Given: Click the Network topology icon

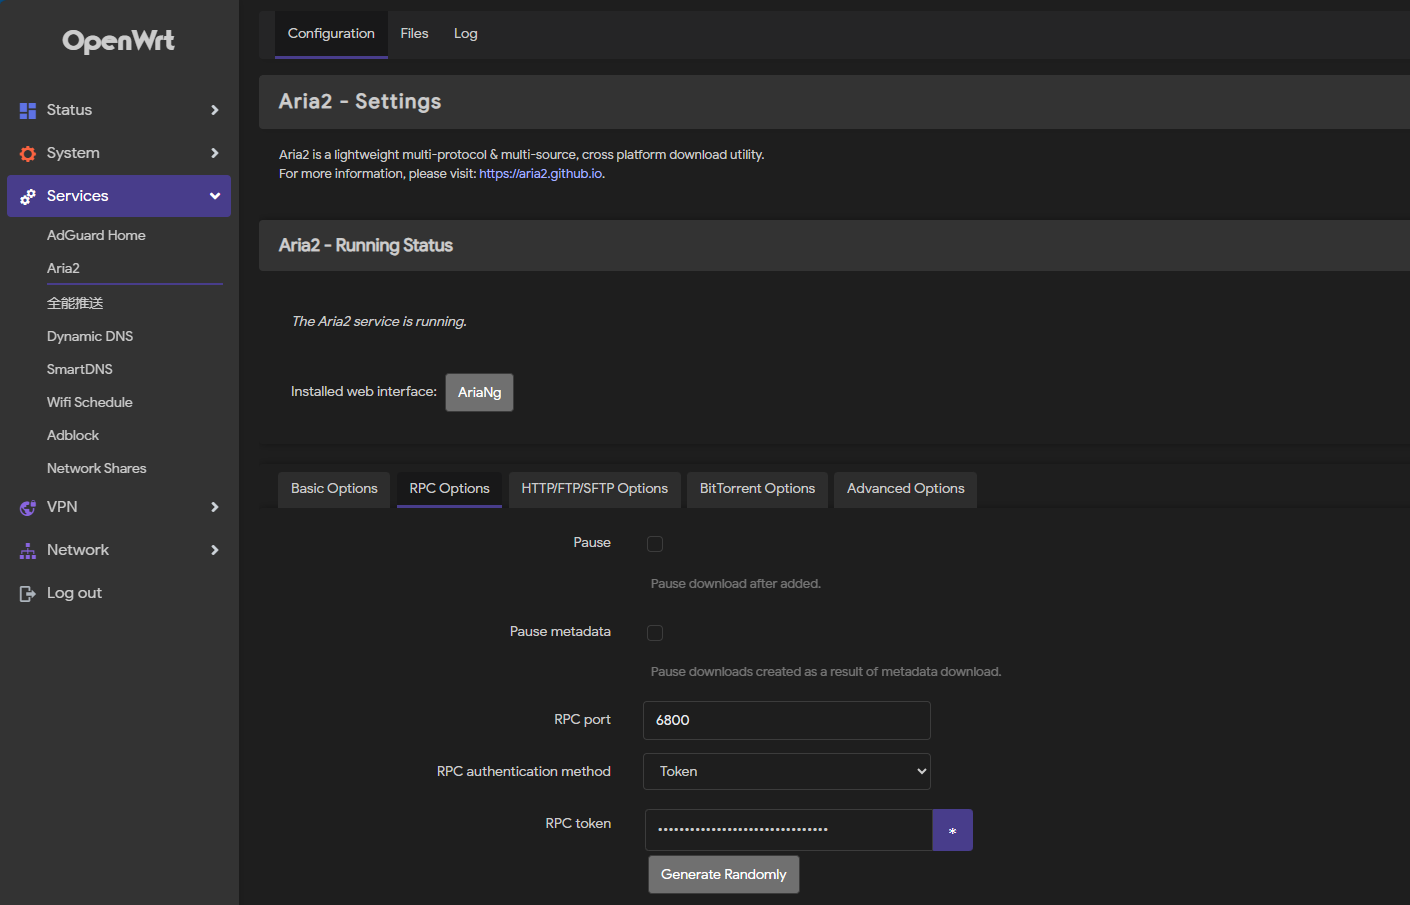Looking at the screenshot, I should [28, 551].
